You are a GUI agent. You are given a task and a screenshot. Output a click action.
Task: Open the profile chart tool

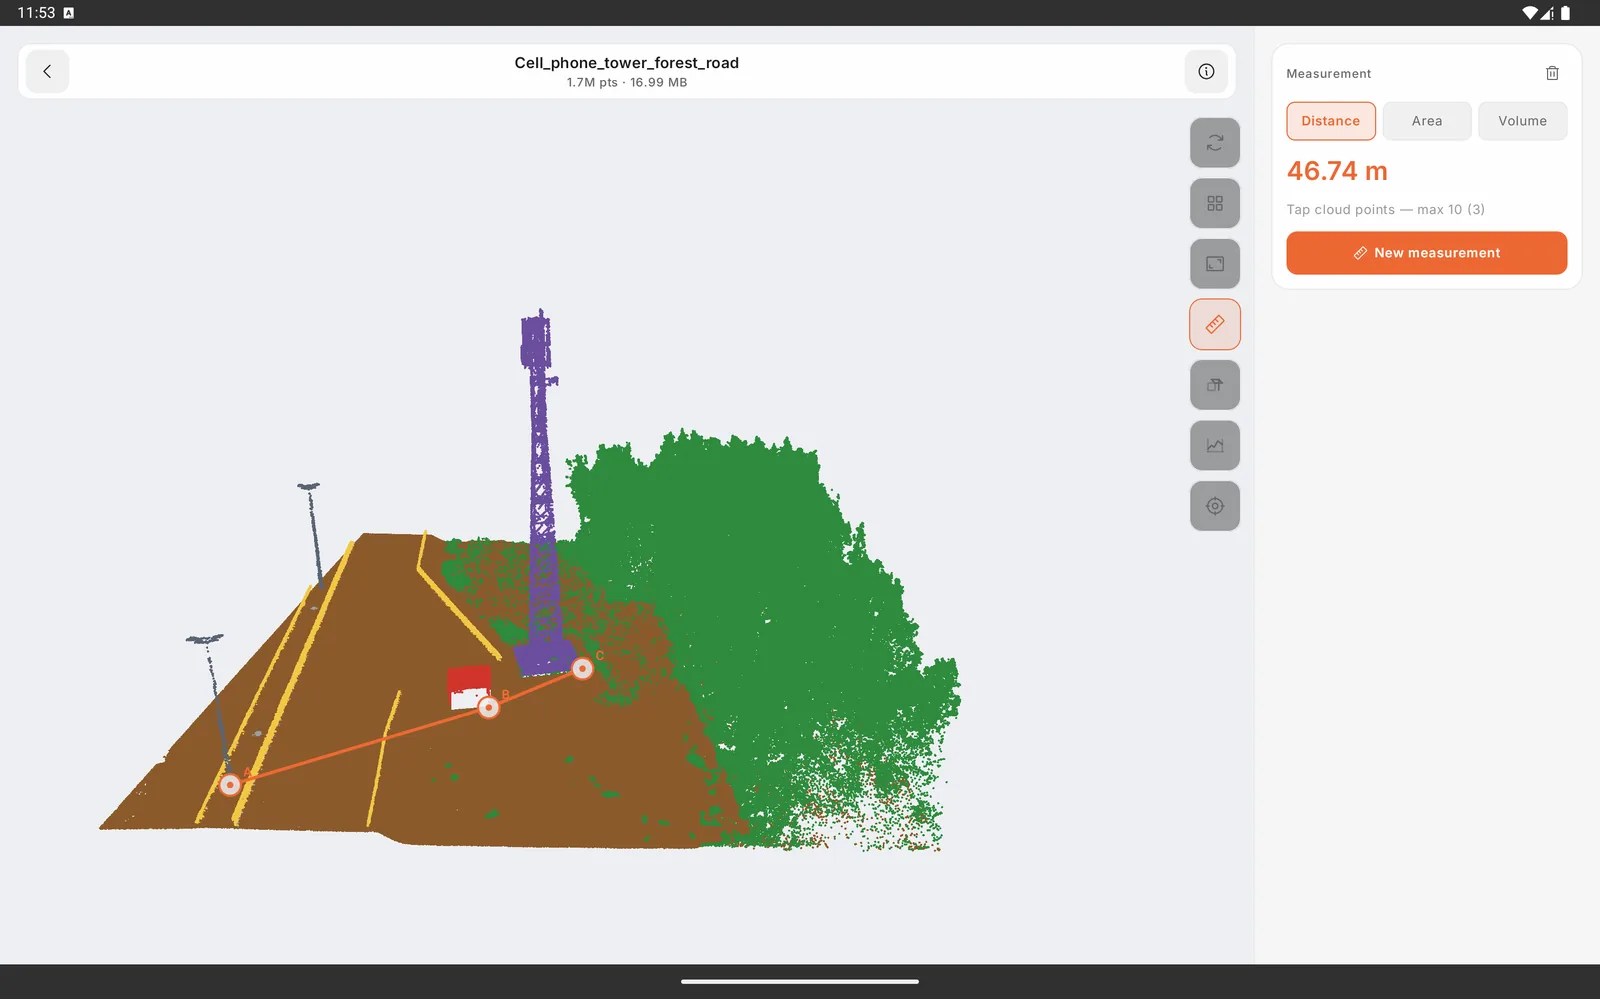tap(1215, 445)
